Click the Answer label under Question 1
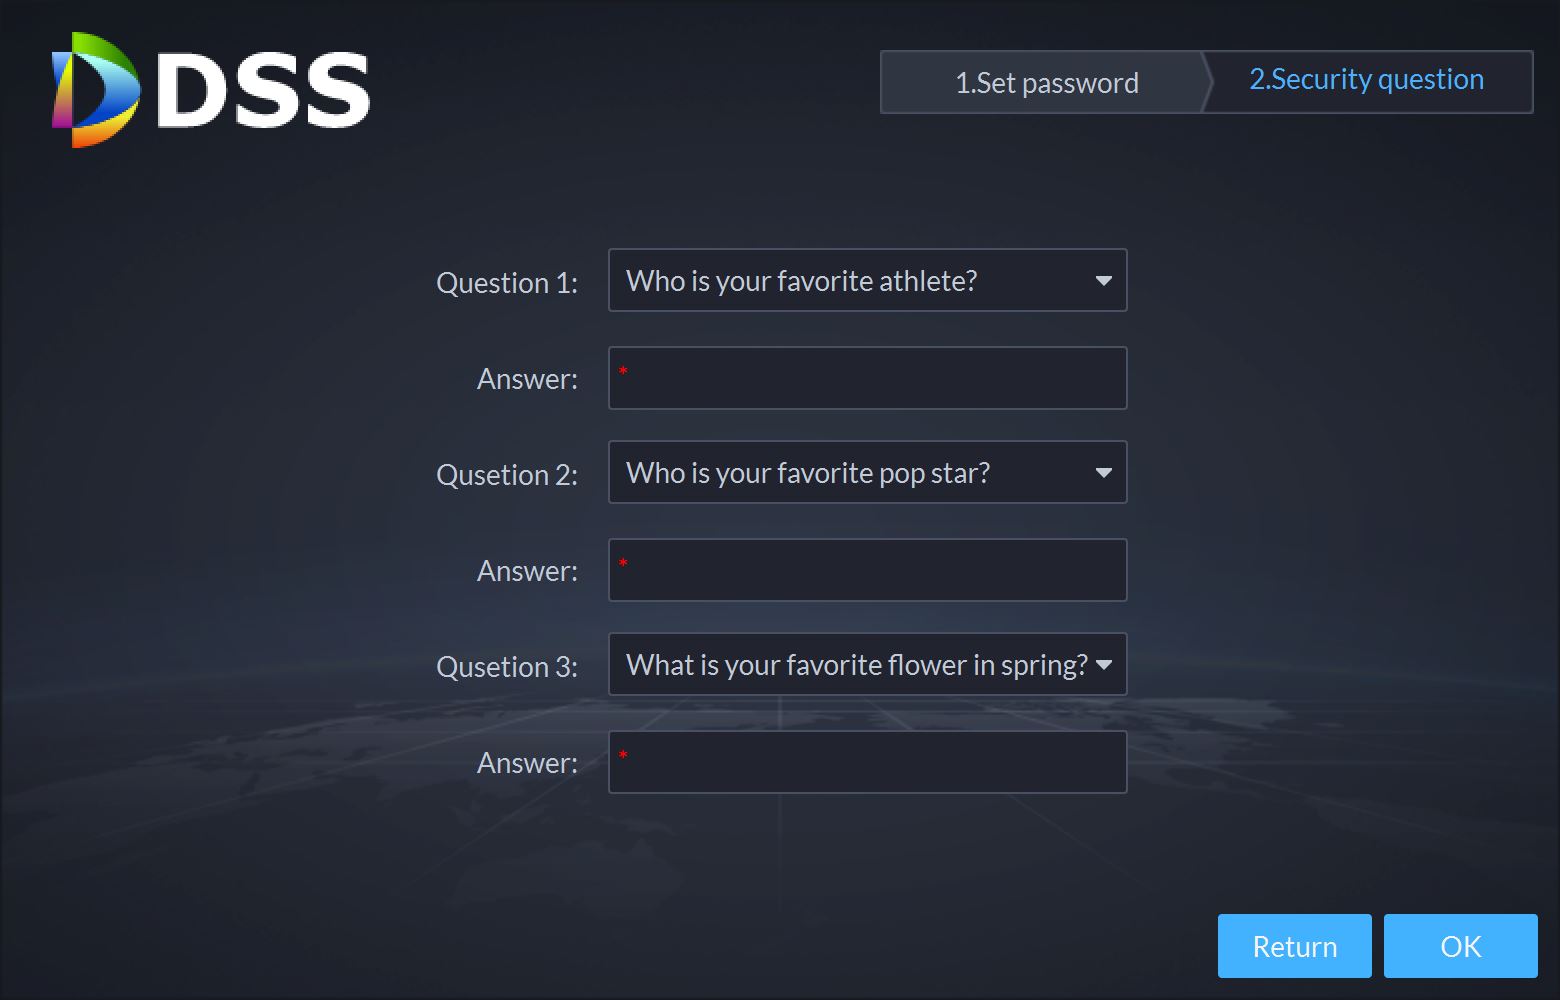 pos(527,379)
